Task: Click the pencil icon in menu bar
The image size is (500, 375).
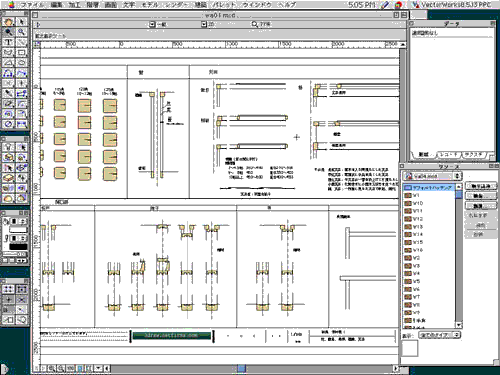Action: (385, 5)
